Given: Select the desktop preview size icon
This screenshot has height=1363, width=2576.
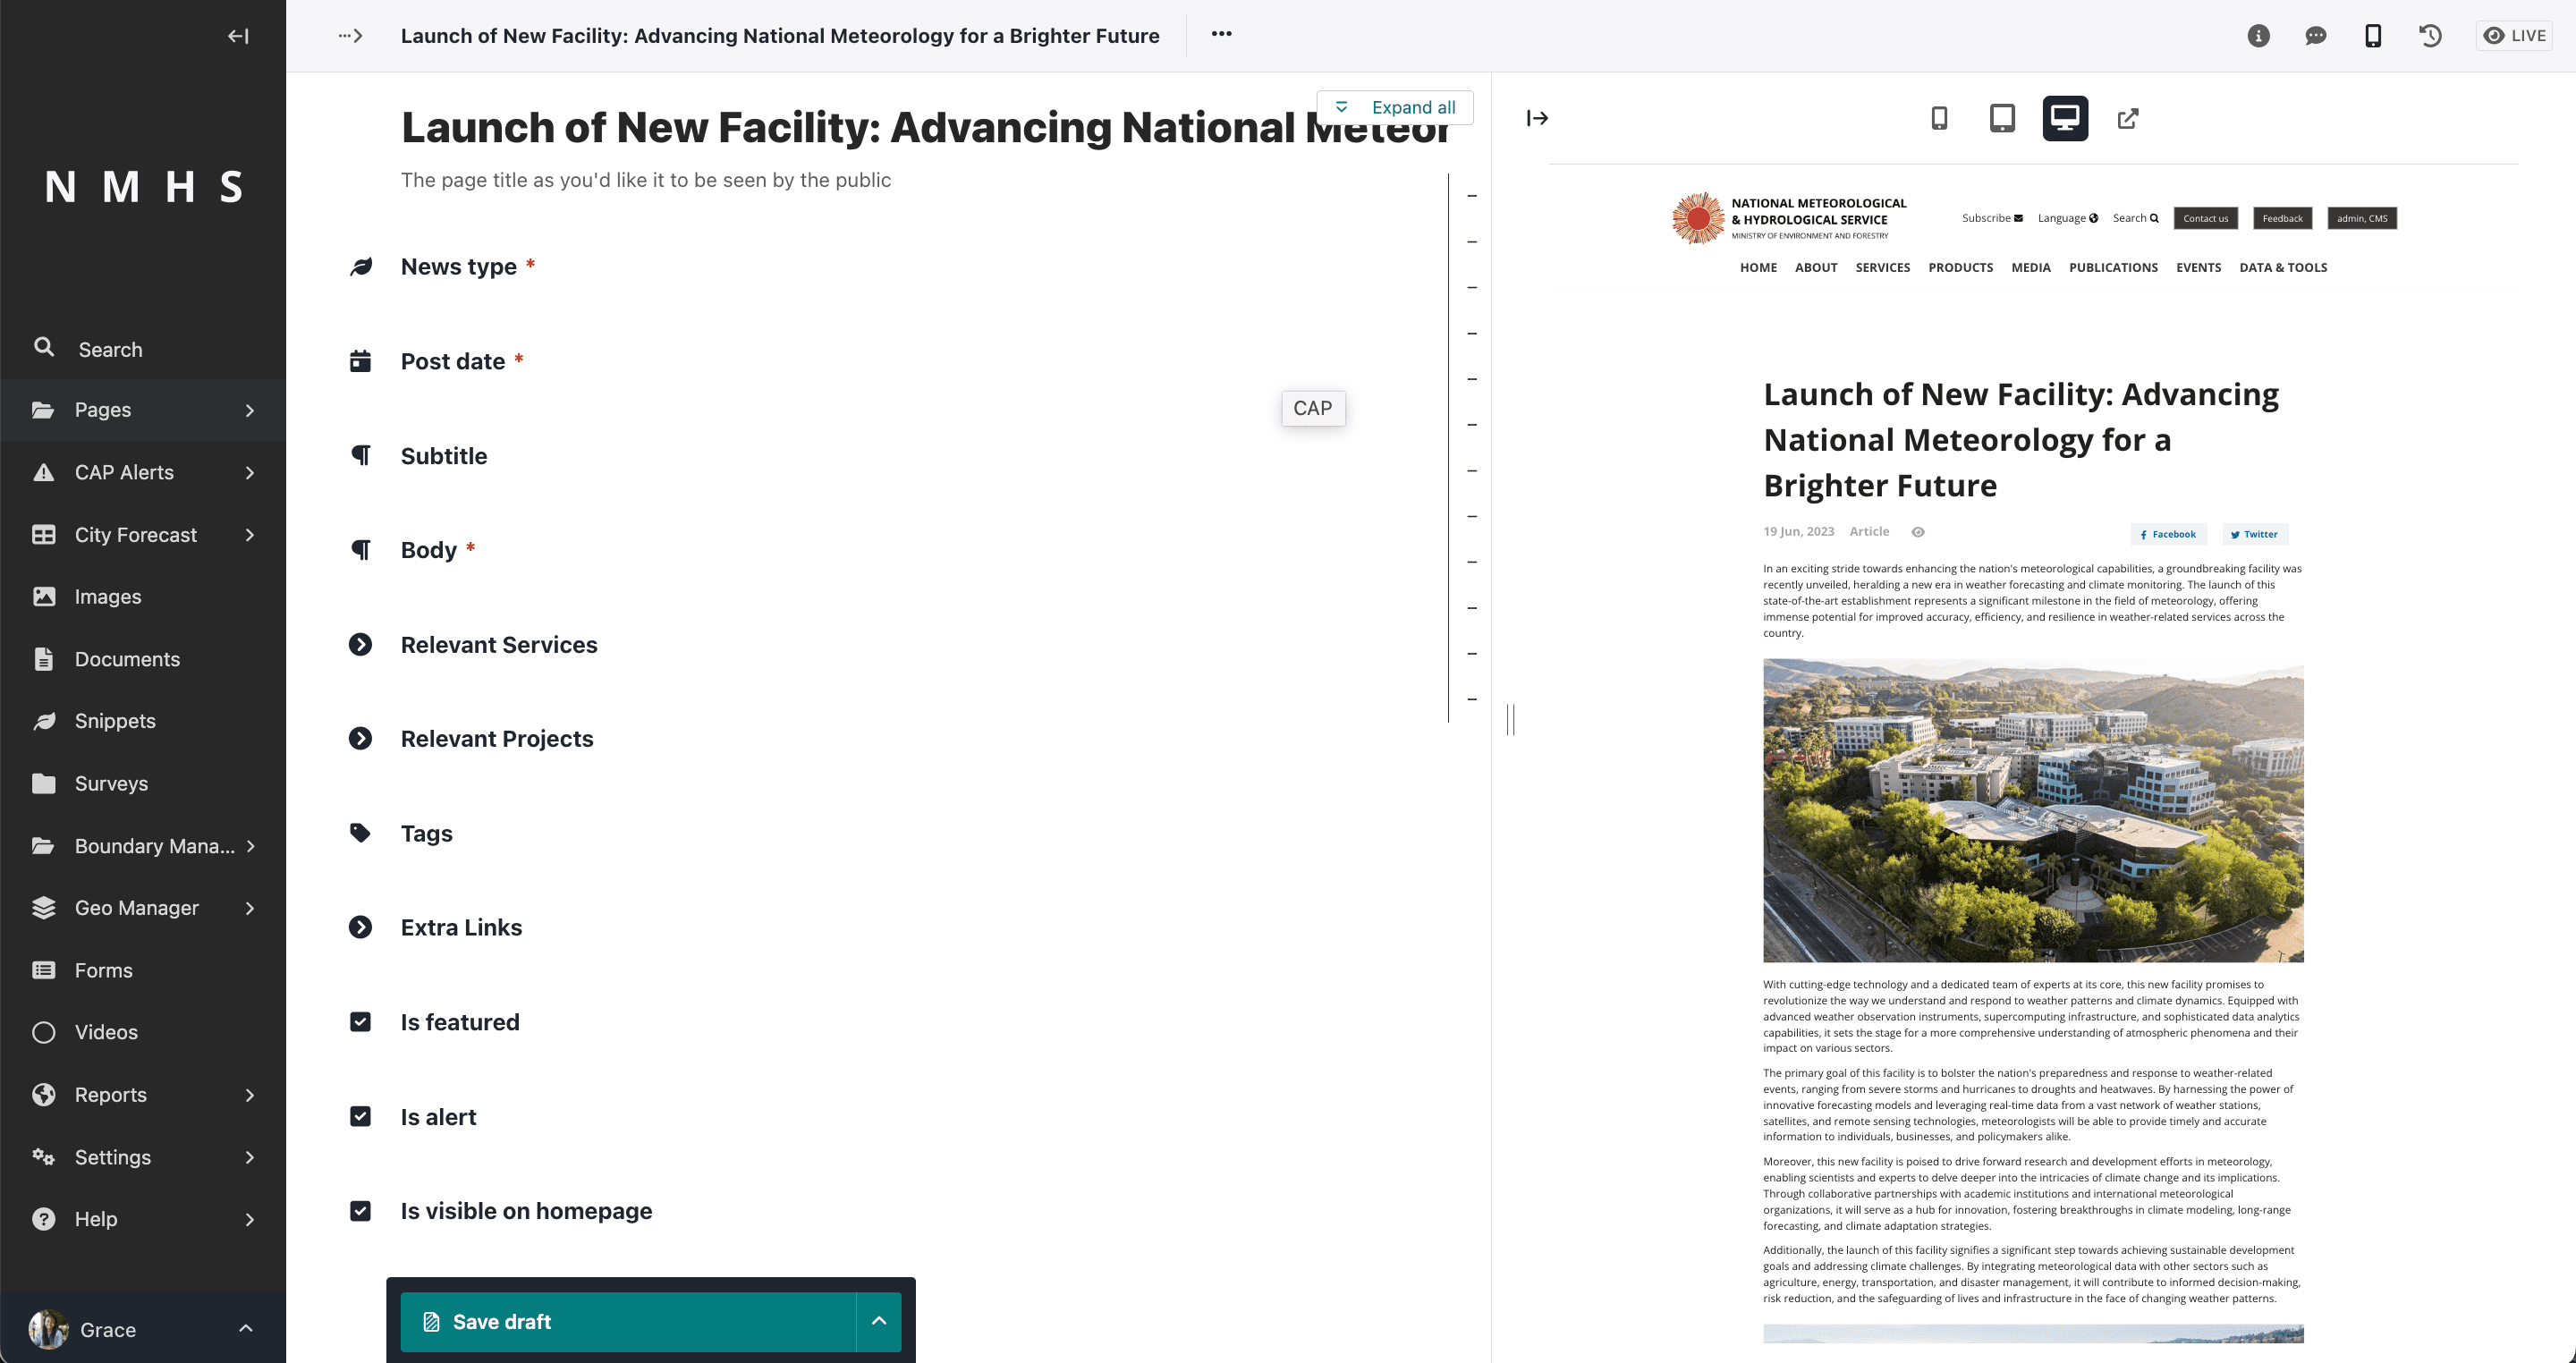Looking at the screenshot, I should coord(2065,118).
